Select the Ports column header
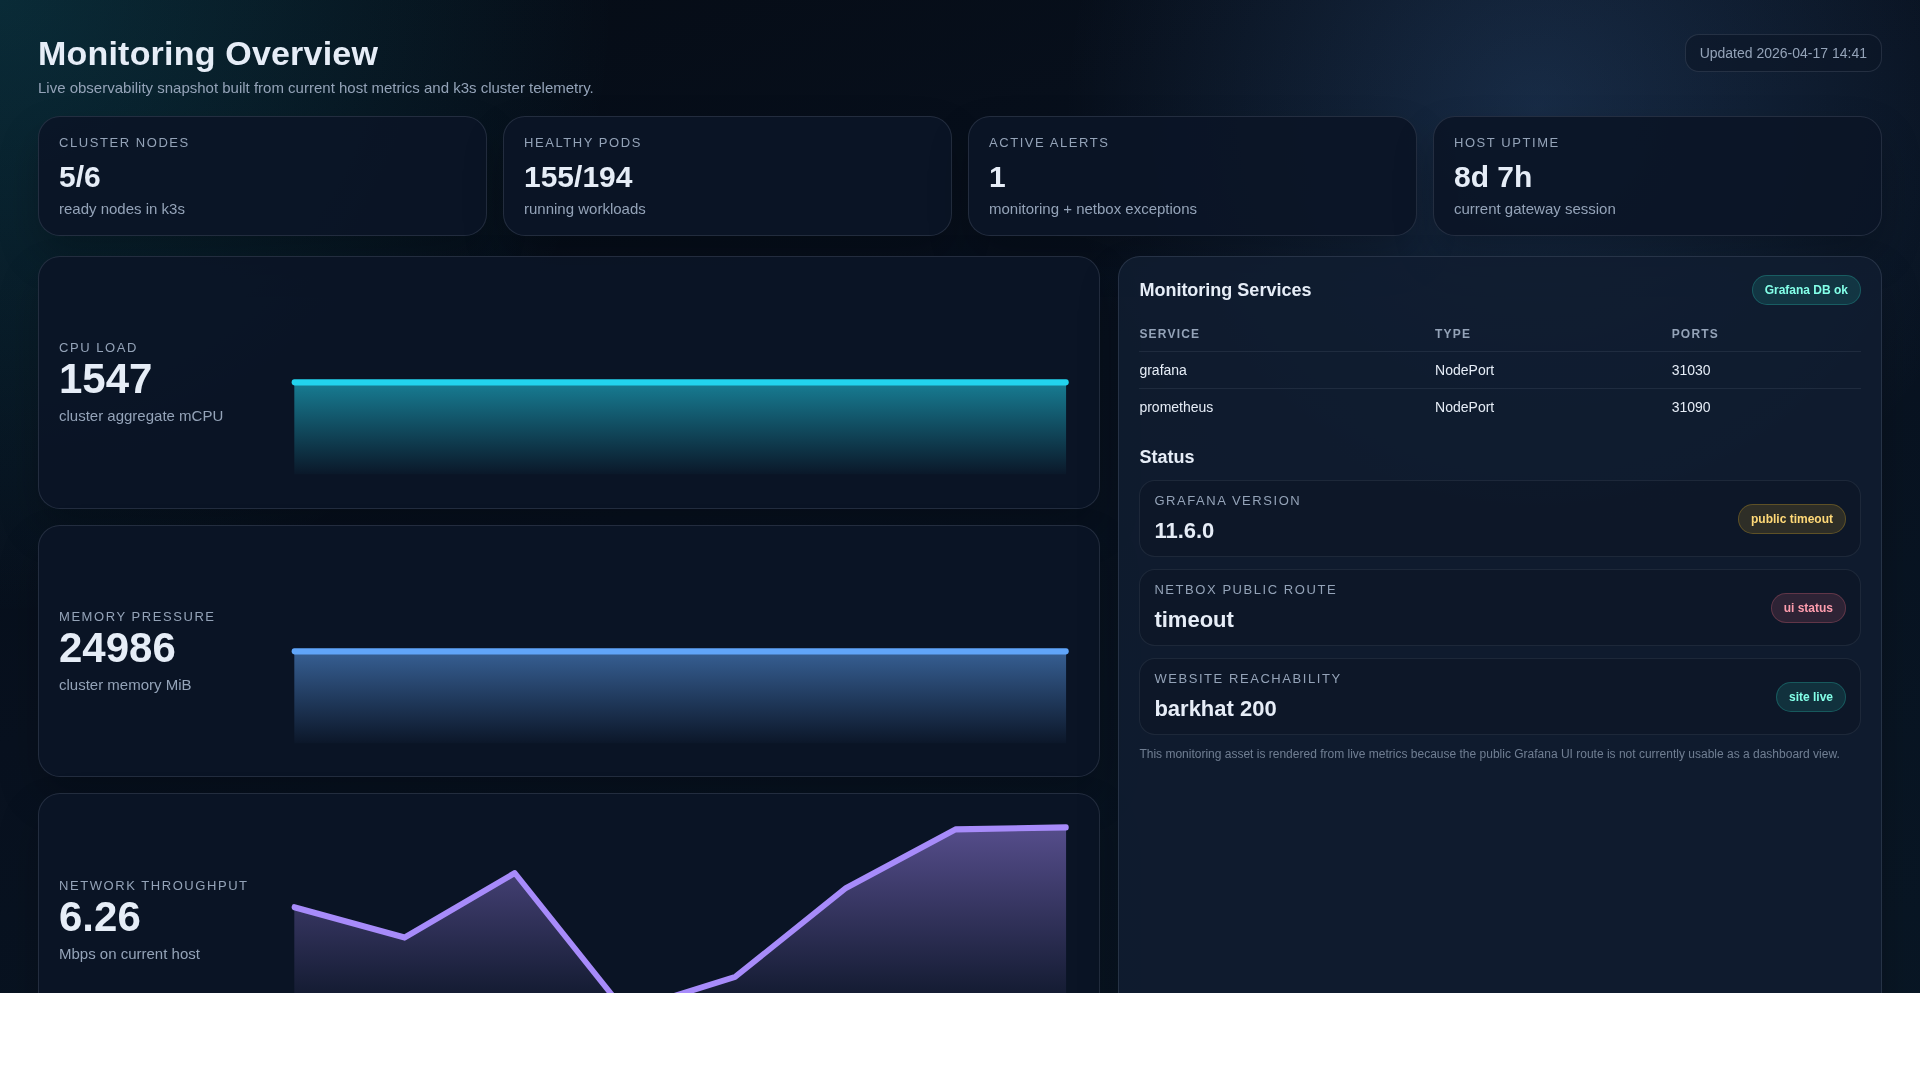The height and width of the screenshot is (1080, 1920). coord(1694,333)
